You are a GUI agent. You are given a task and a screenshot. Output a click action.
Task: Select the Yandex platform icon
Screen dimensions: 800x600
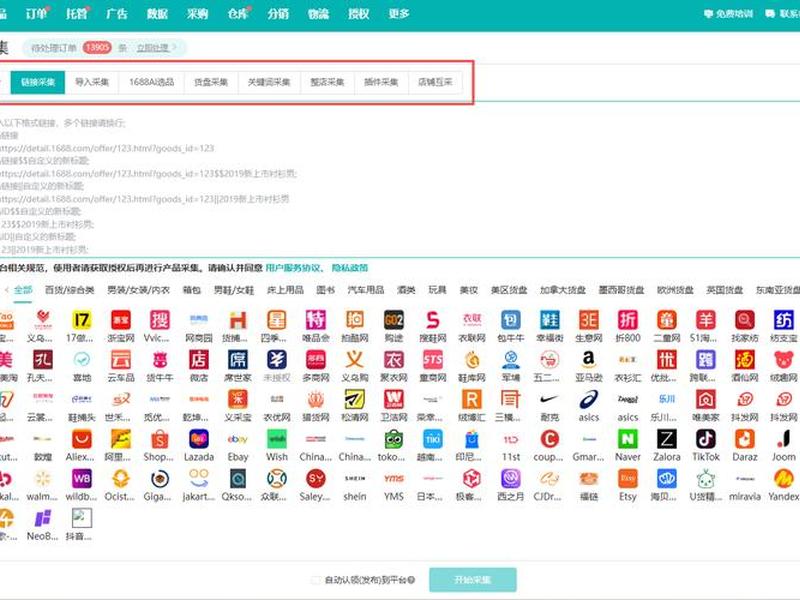coord(784,479)
